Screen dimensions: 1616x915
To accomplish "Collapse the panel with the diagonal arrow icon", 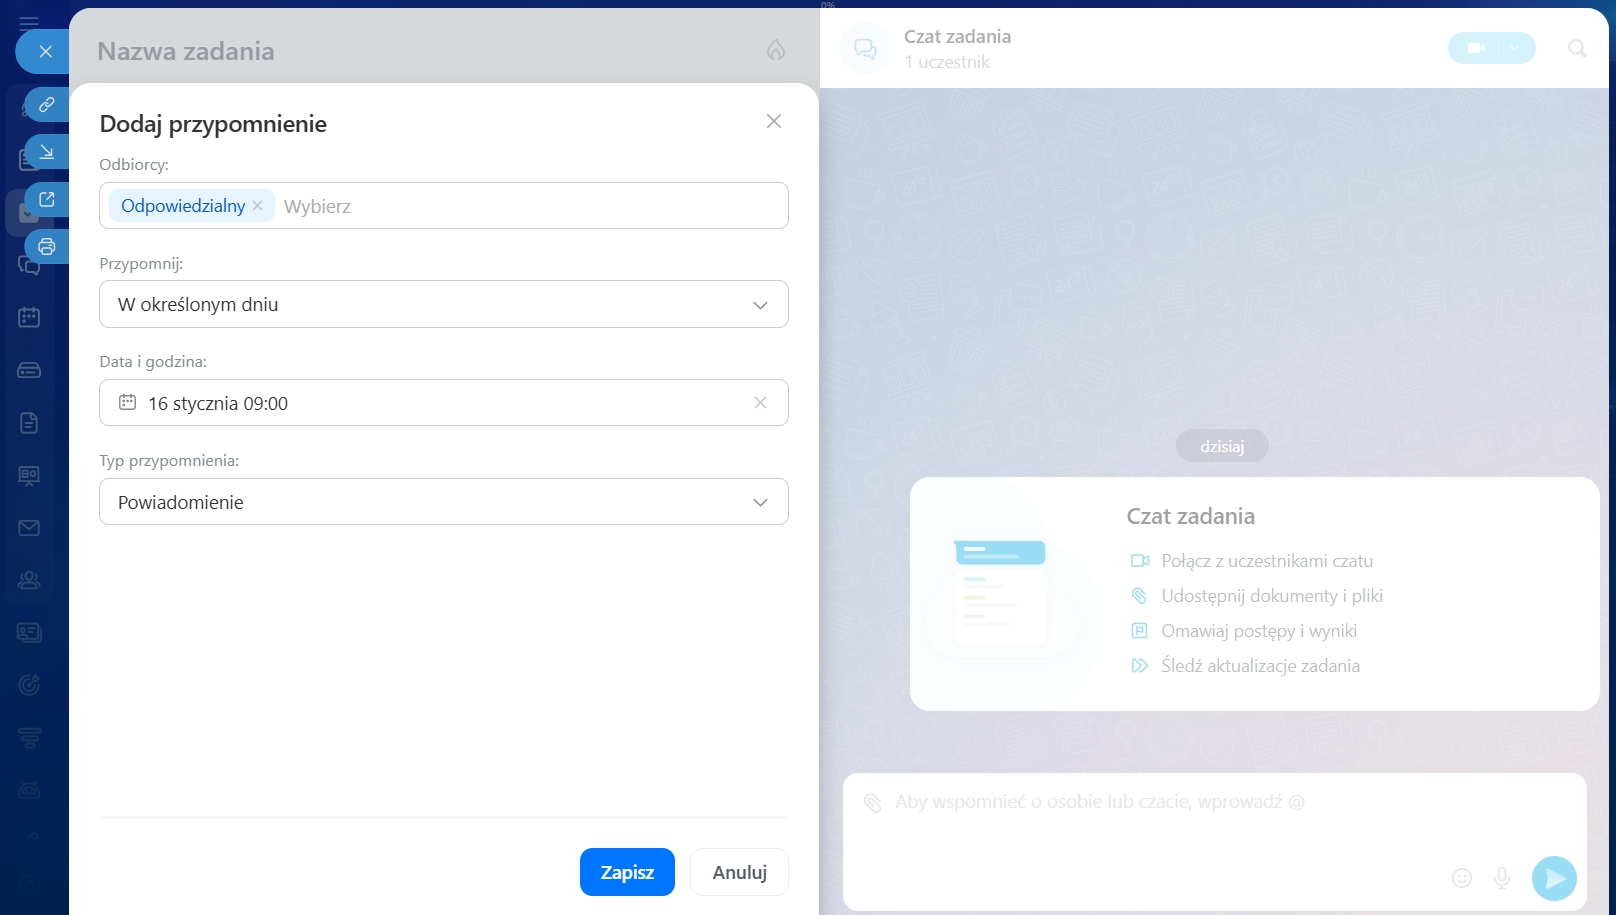I will click(47, 152).
